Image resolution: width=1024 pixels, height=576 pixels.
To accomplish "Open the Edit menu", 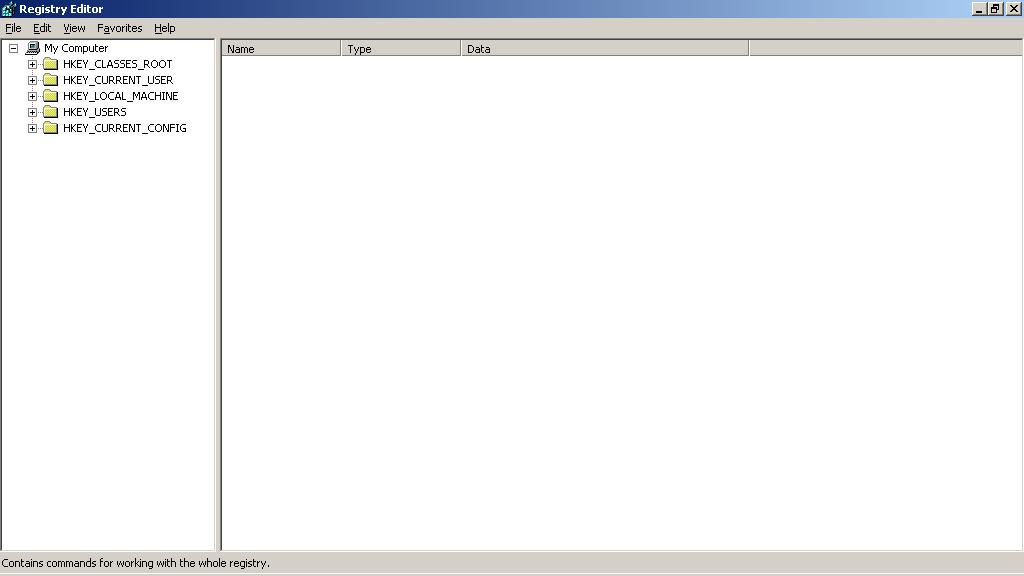I will click(42, 28).
